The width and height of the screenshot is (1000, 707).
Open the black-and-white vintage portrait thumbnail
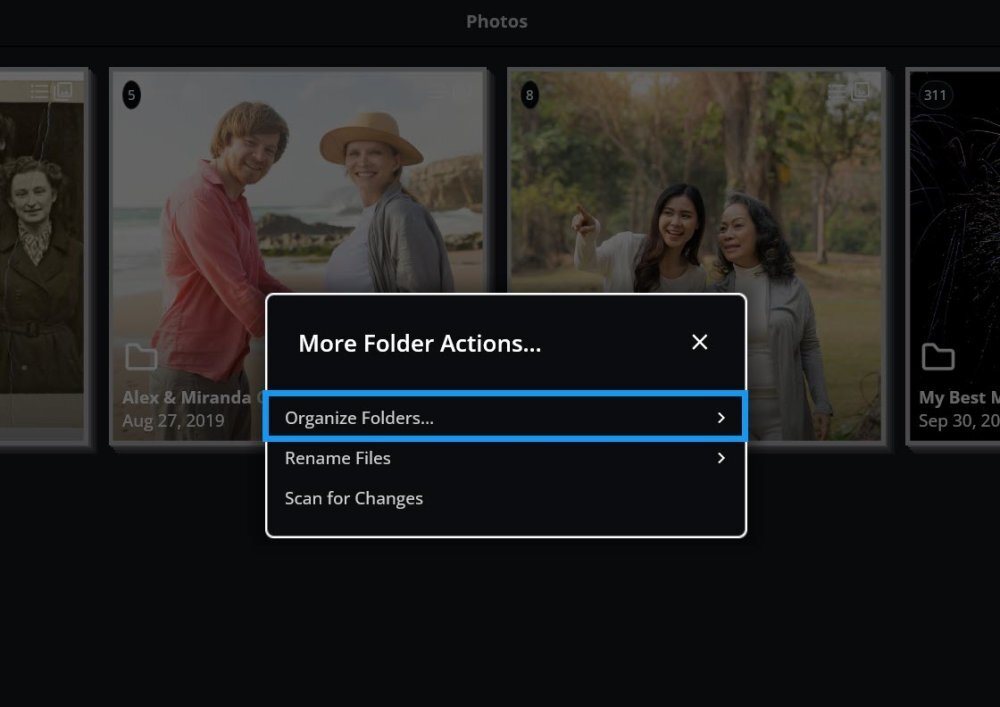coord(40,250)
